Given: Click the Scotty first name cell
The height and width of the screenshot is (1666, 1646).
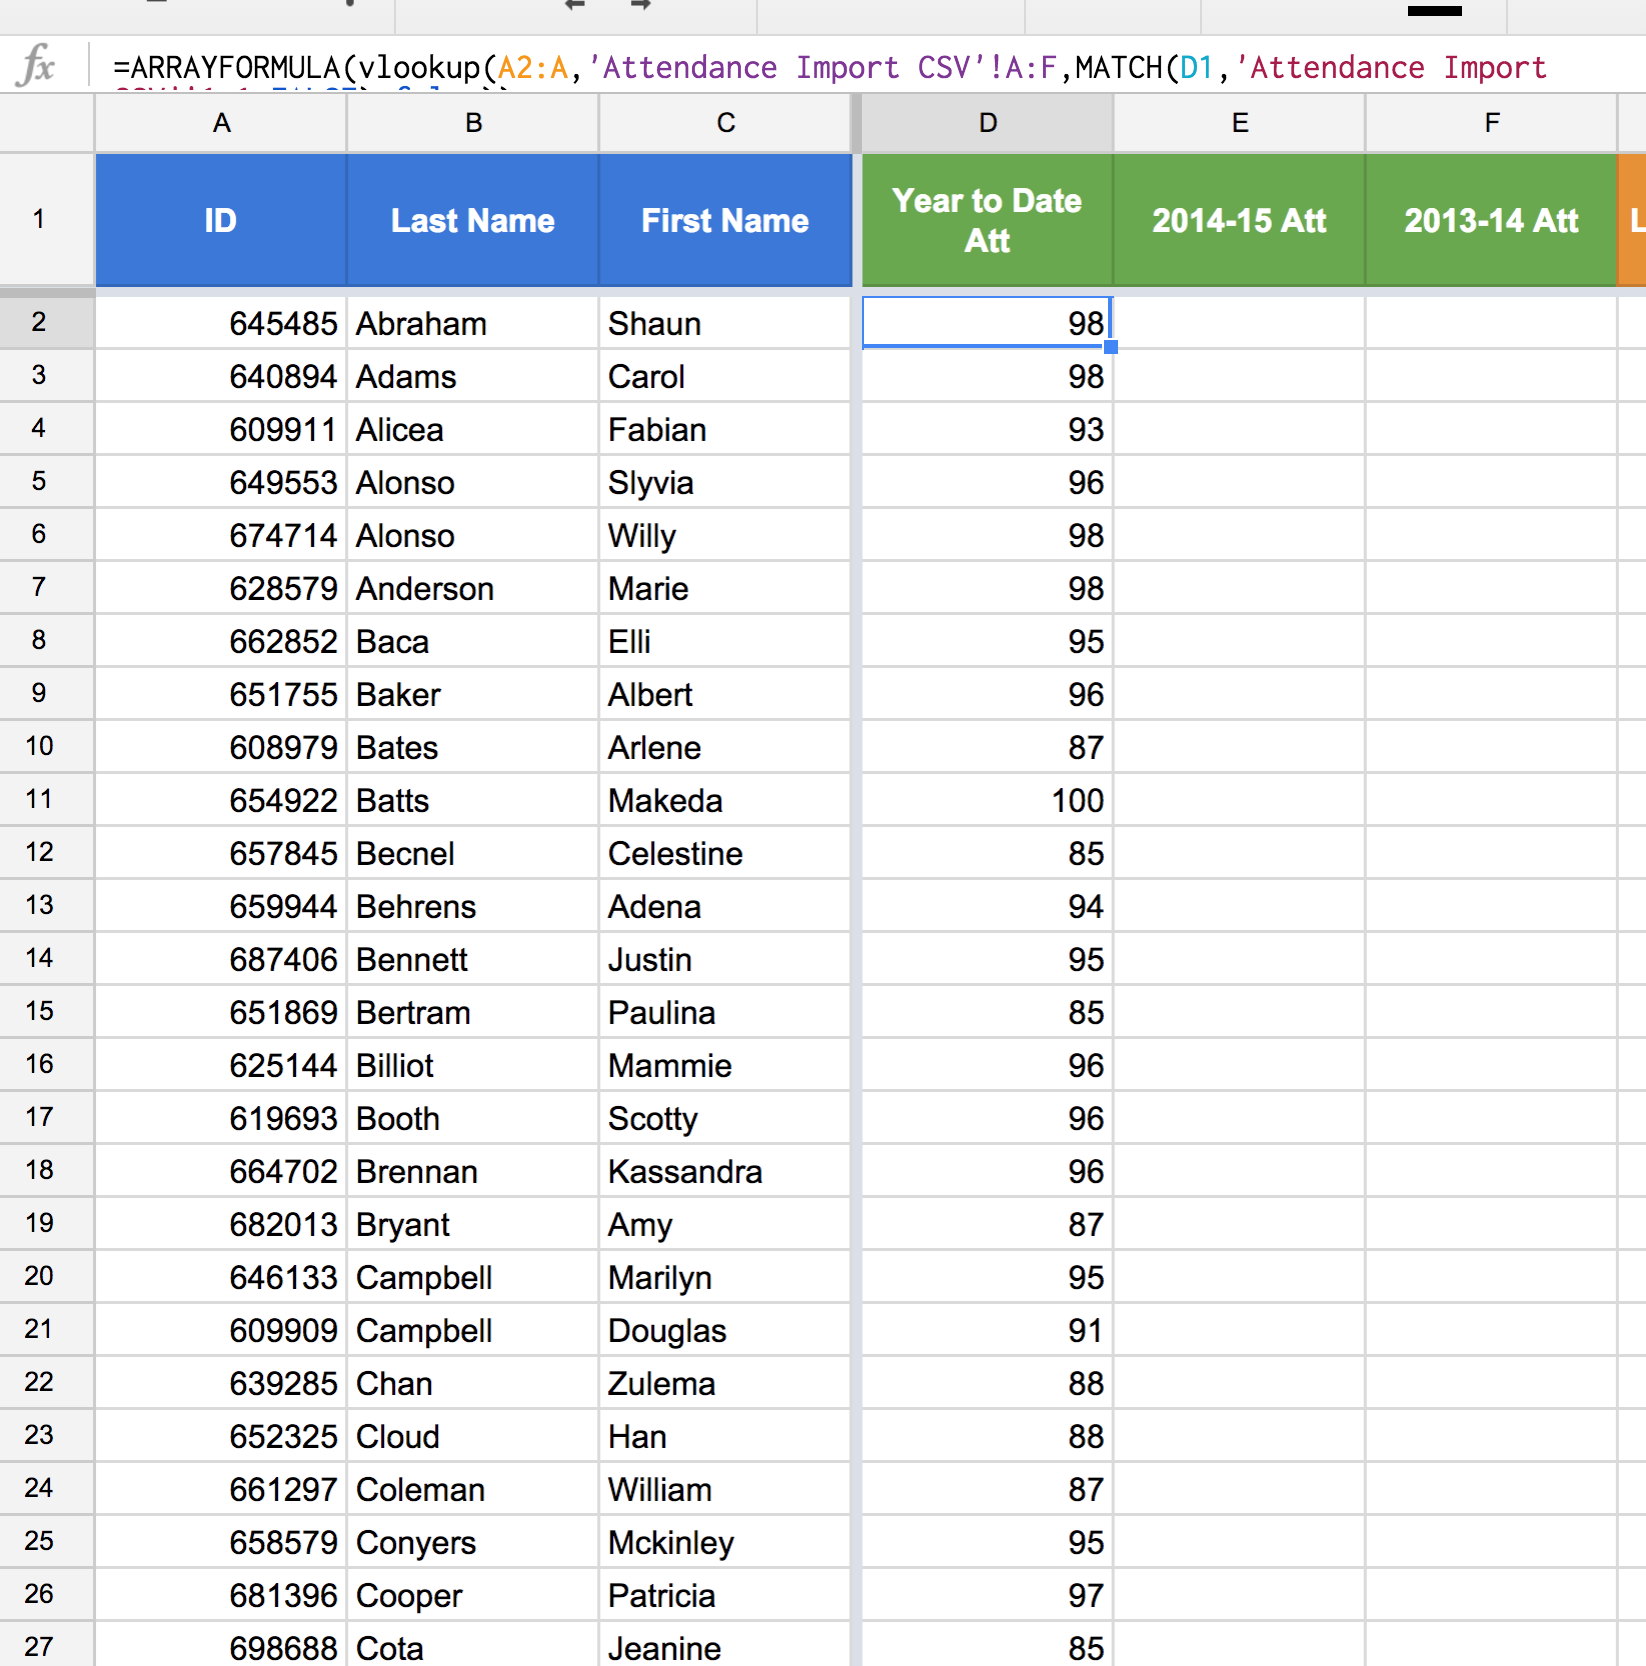Looking at the screenshot, I should [x=725, y=1118].
